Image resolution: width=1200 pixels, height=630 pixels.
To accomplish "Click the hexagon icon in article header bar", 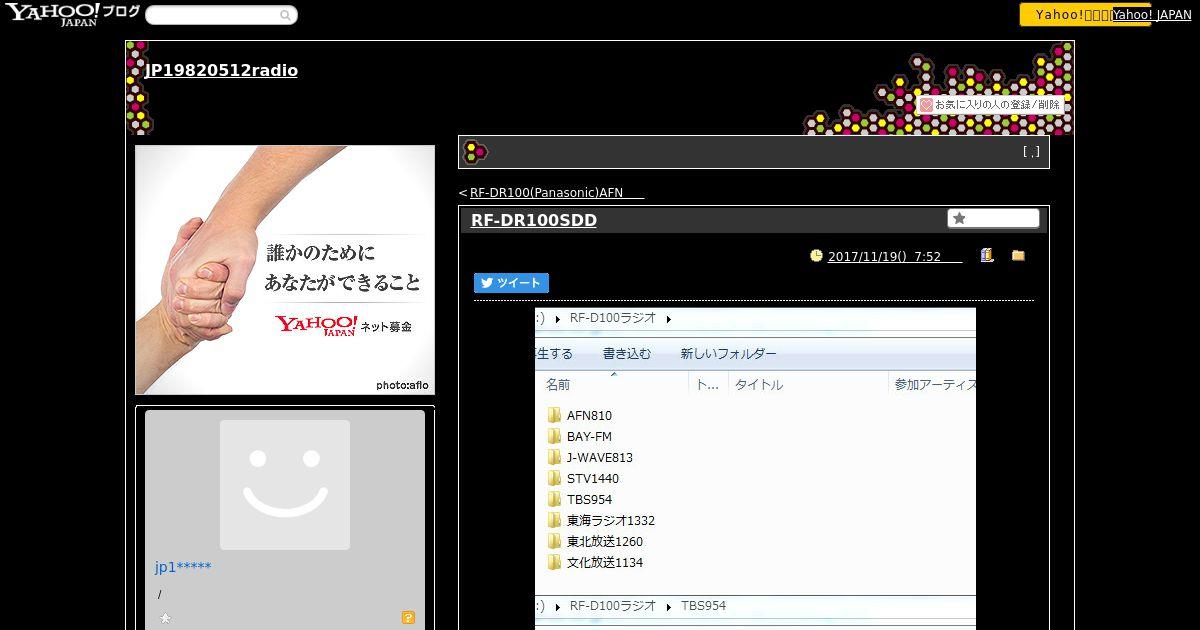I will (476, 152).
